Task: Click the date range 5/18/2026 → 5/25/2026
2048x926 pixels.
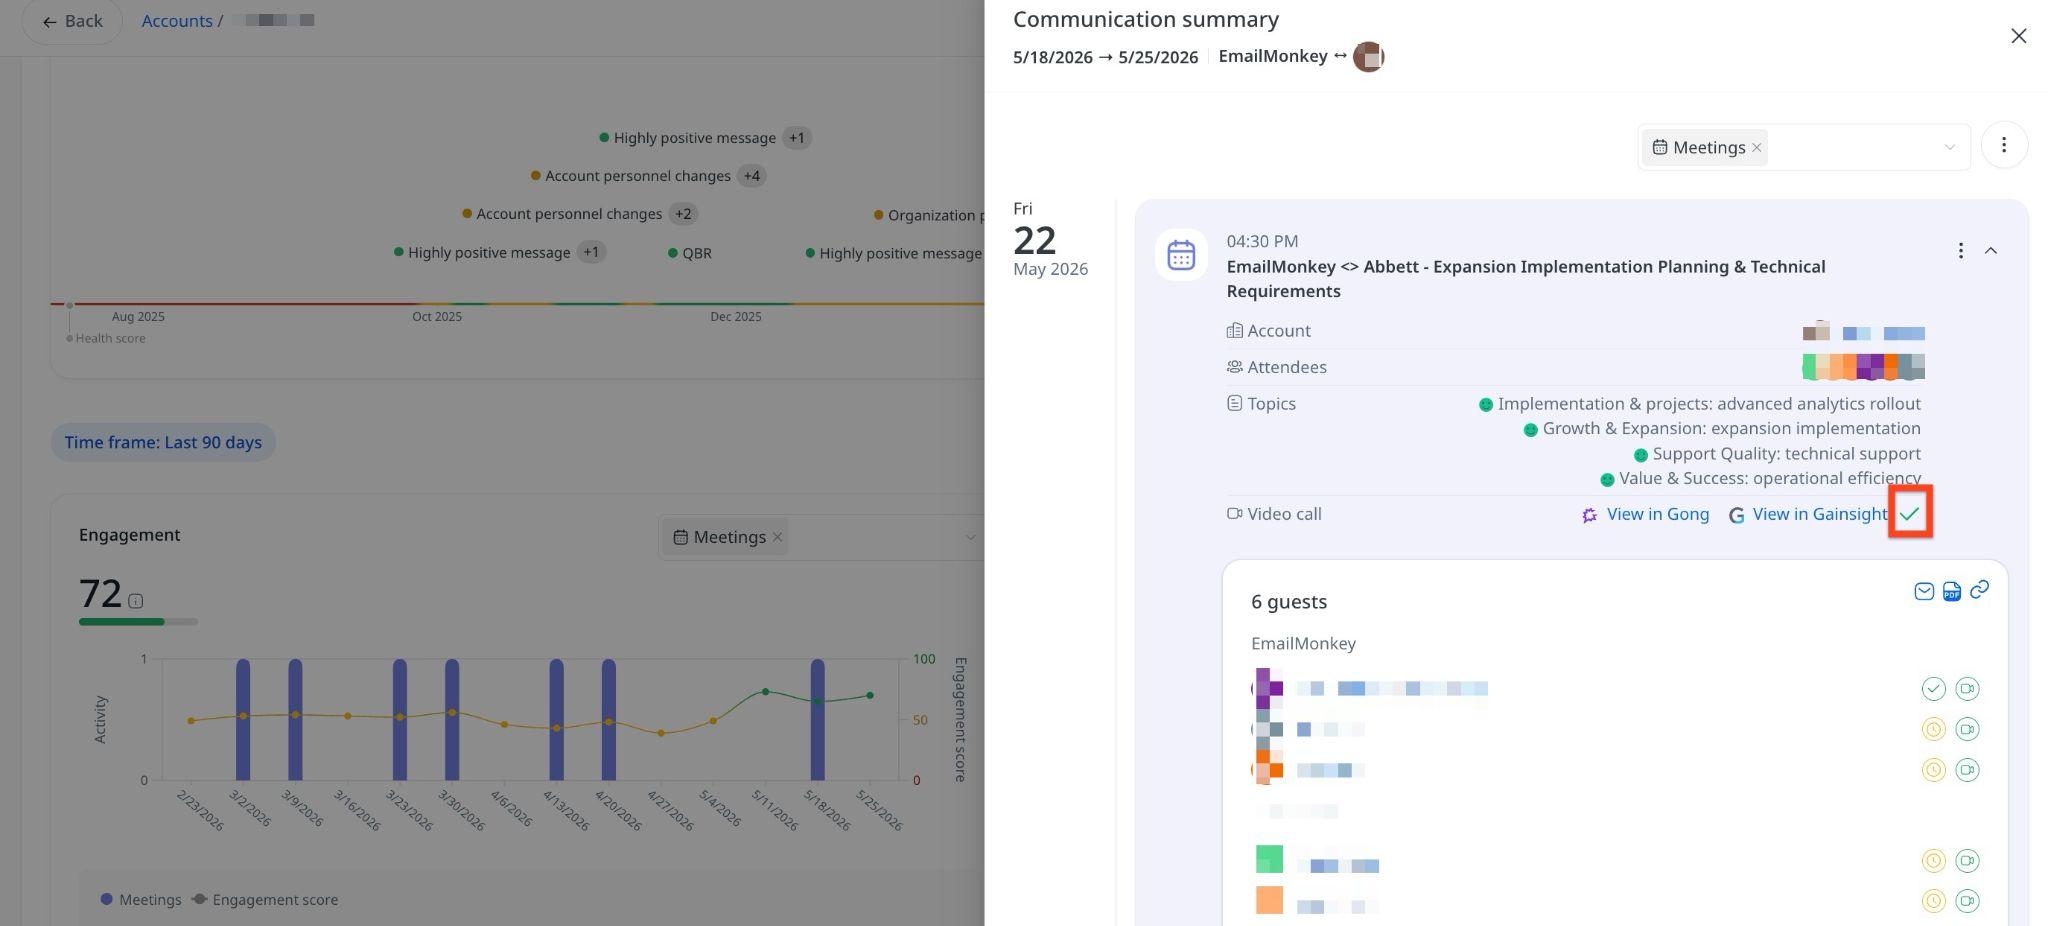Action: pos(1105,57)
